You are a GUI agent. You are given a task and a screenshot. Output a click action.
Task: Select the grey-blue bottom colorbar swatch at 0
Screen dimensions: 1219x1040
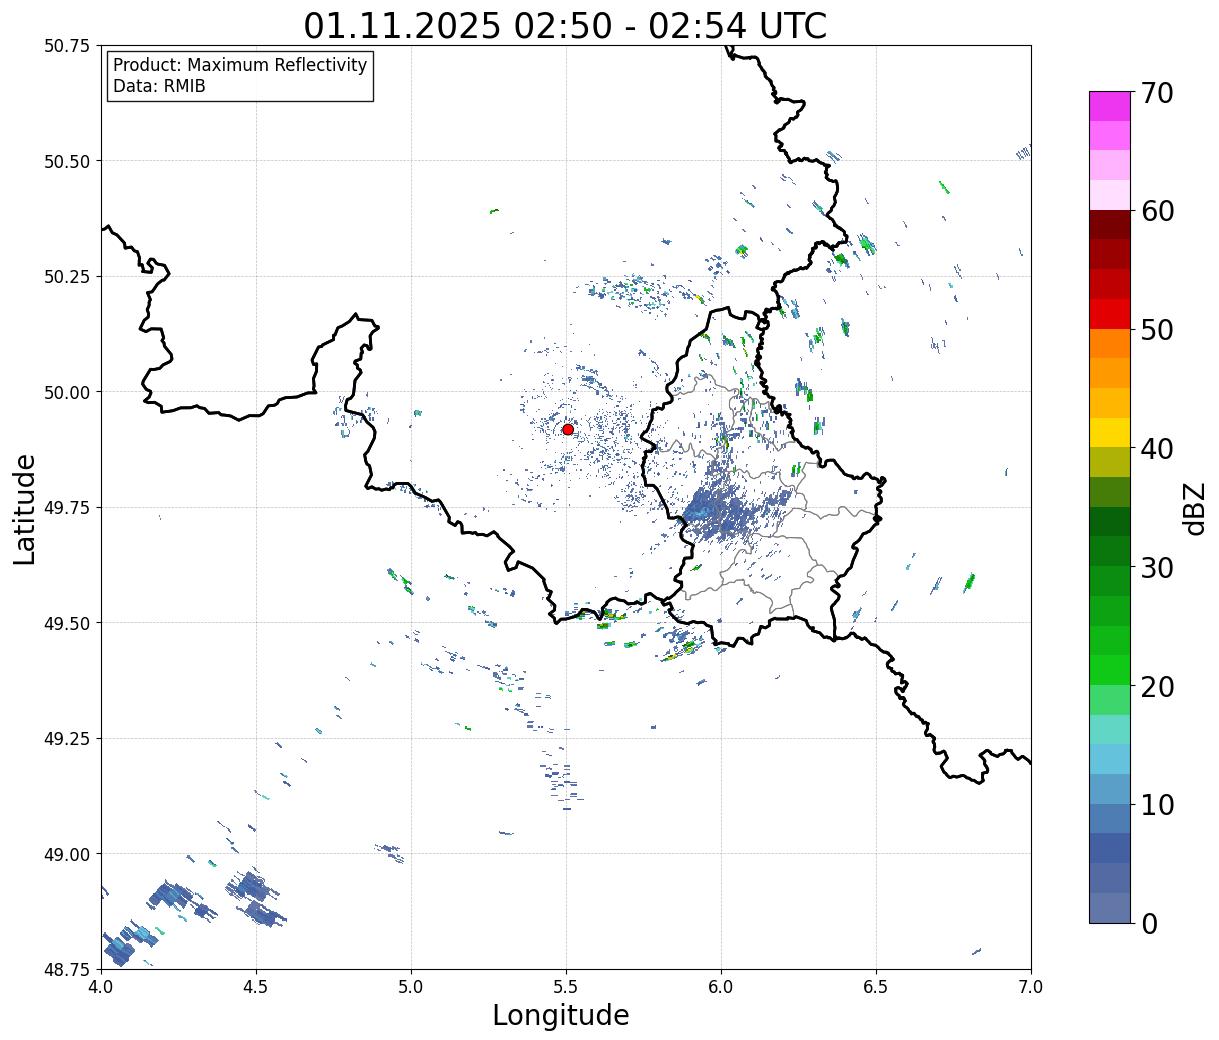tap(1110, 907)
